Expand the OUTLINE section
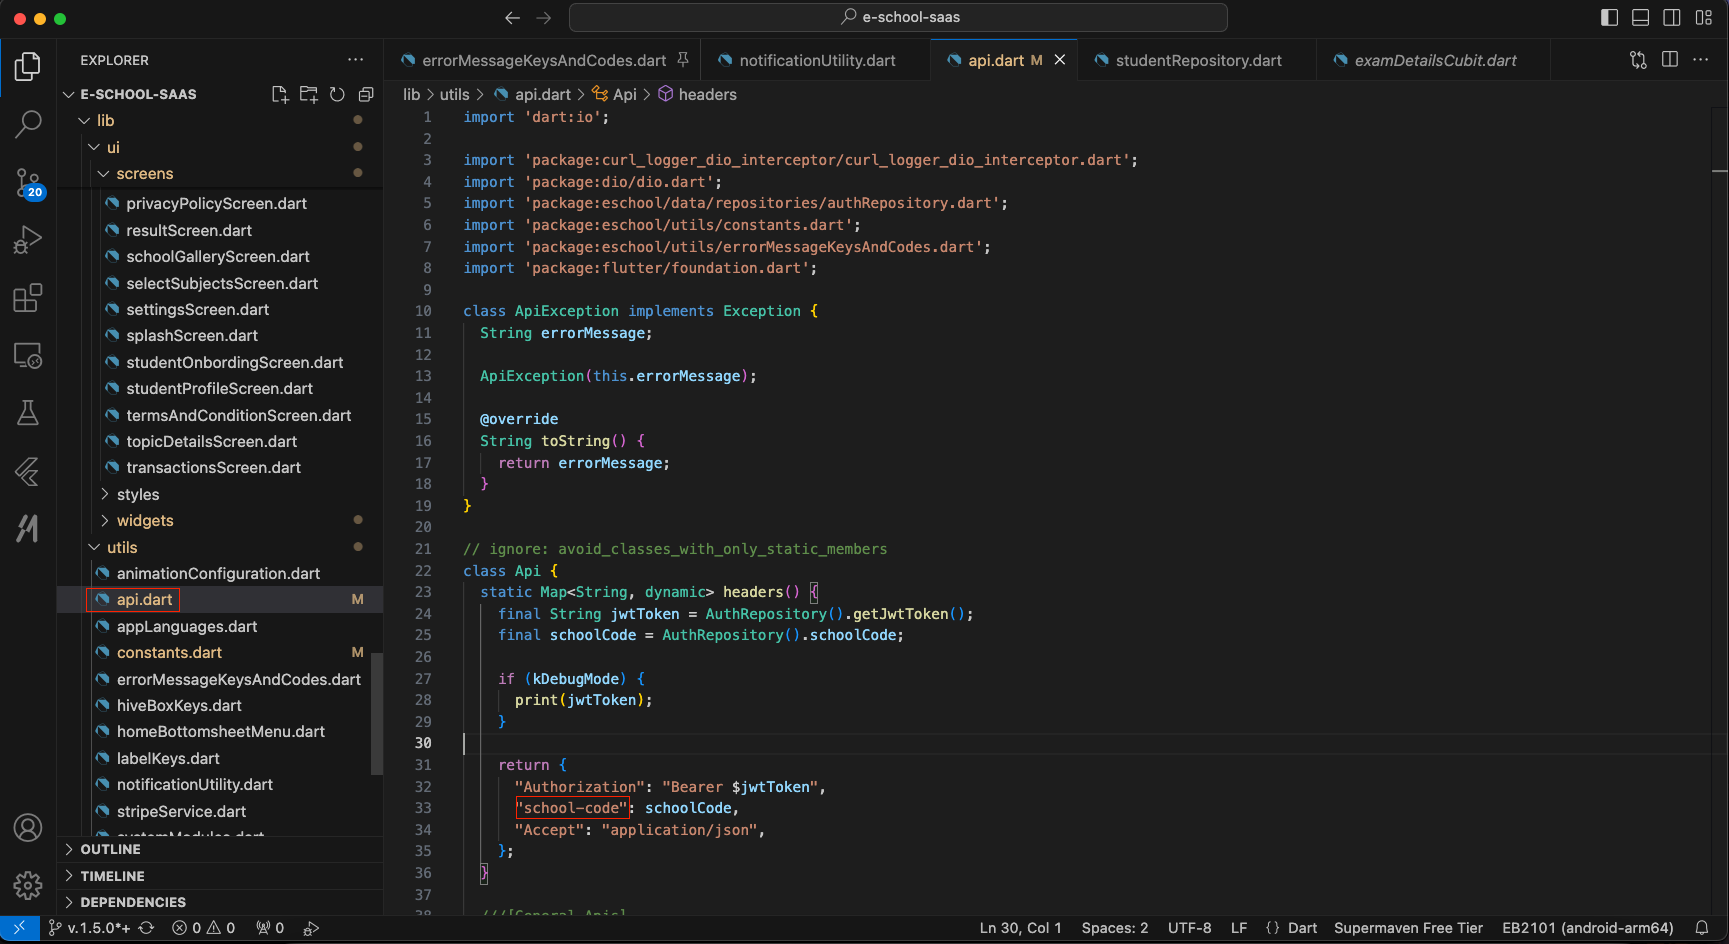The width and height of the screenshot is (1729, 944). tap(110, 849)
